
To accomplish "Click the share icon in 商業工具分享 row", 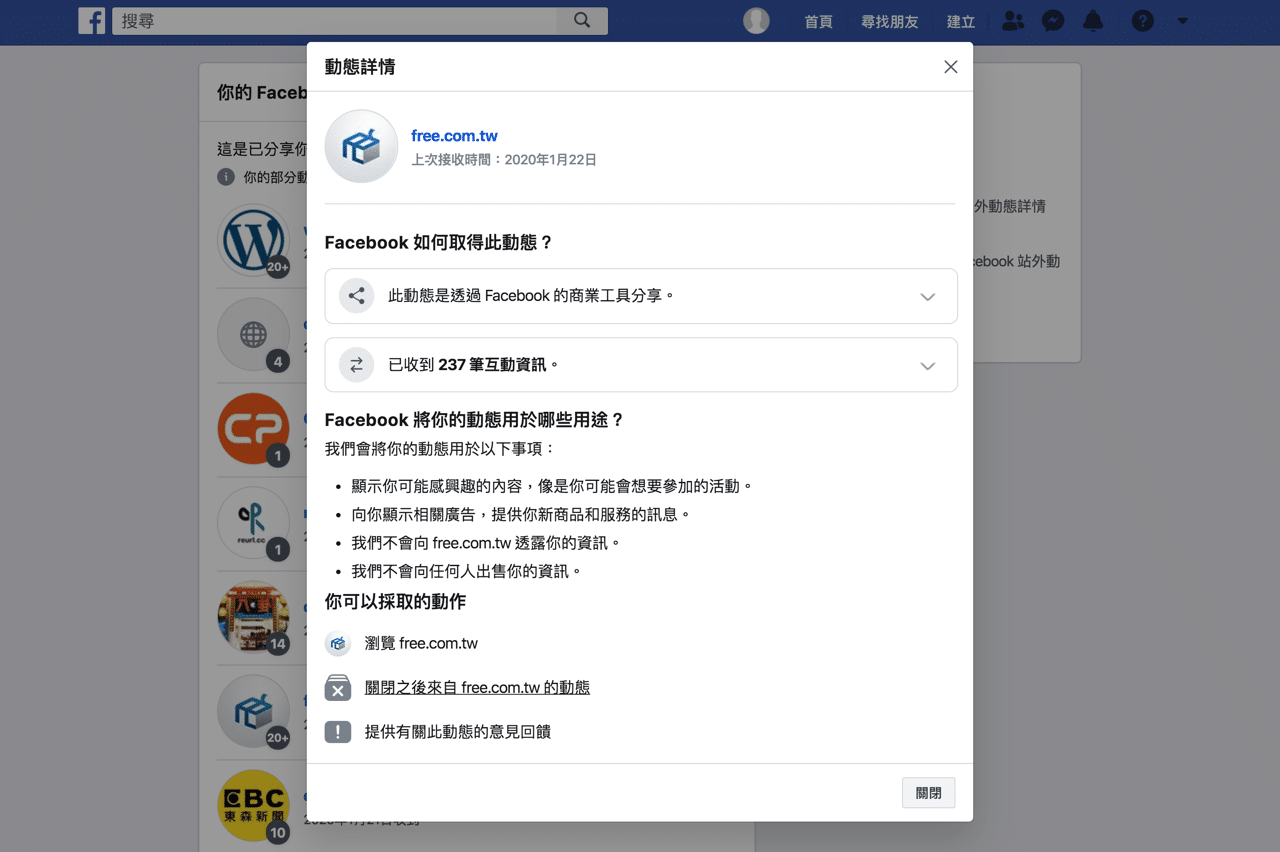I will click(x=356, y=296).
